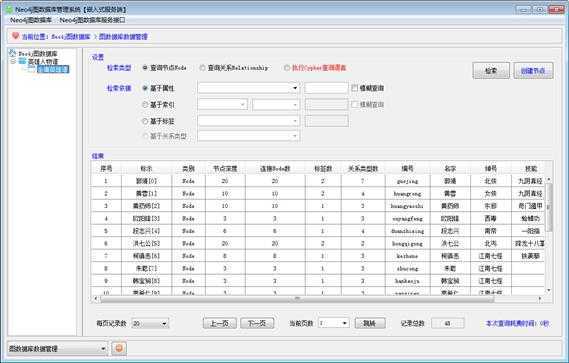Click the results table scroll-down arrow
This screenshot has height=363, width=569.
coord(549,290)
